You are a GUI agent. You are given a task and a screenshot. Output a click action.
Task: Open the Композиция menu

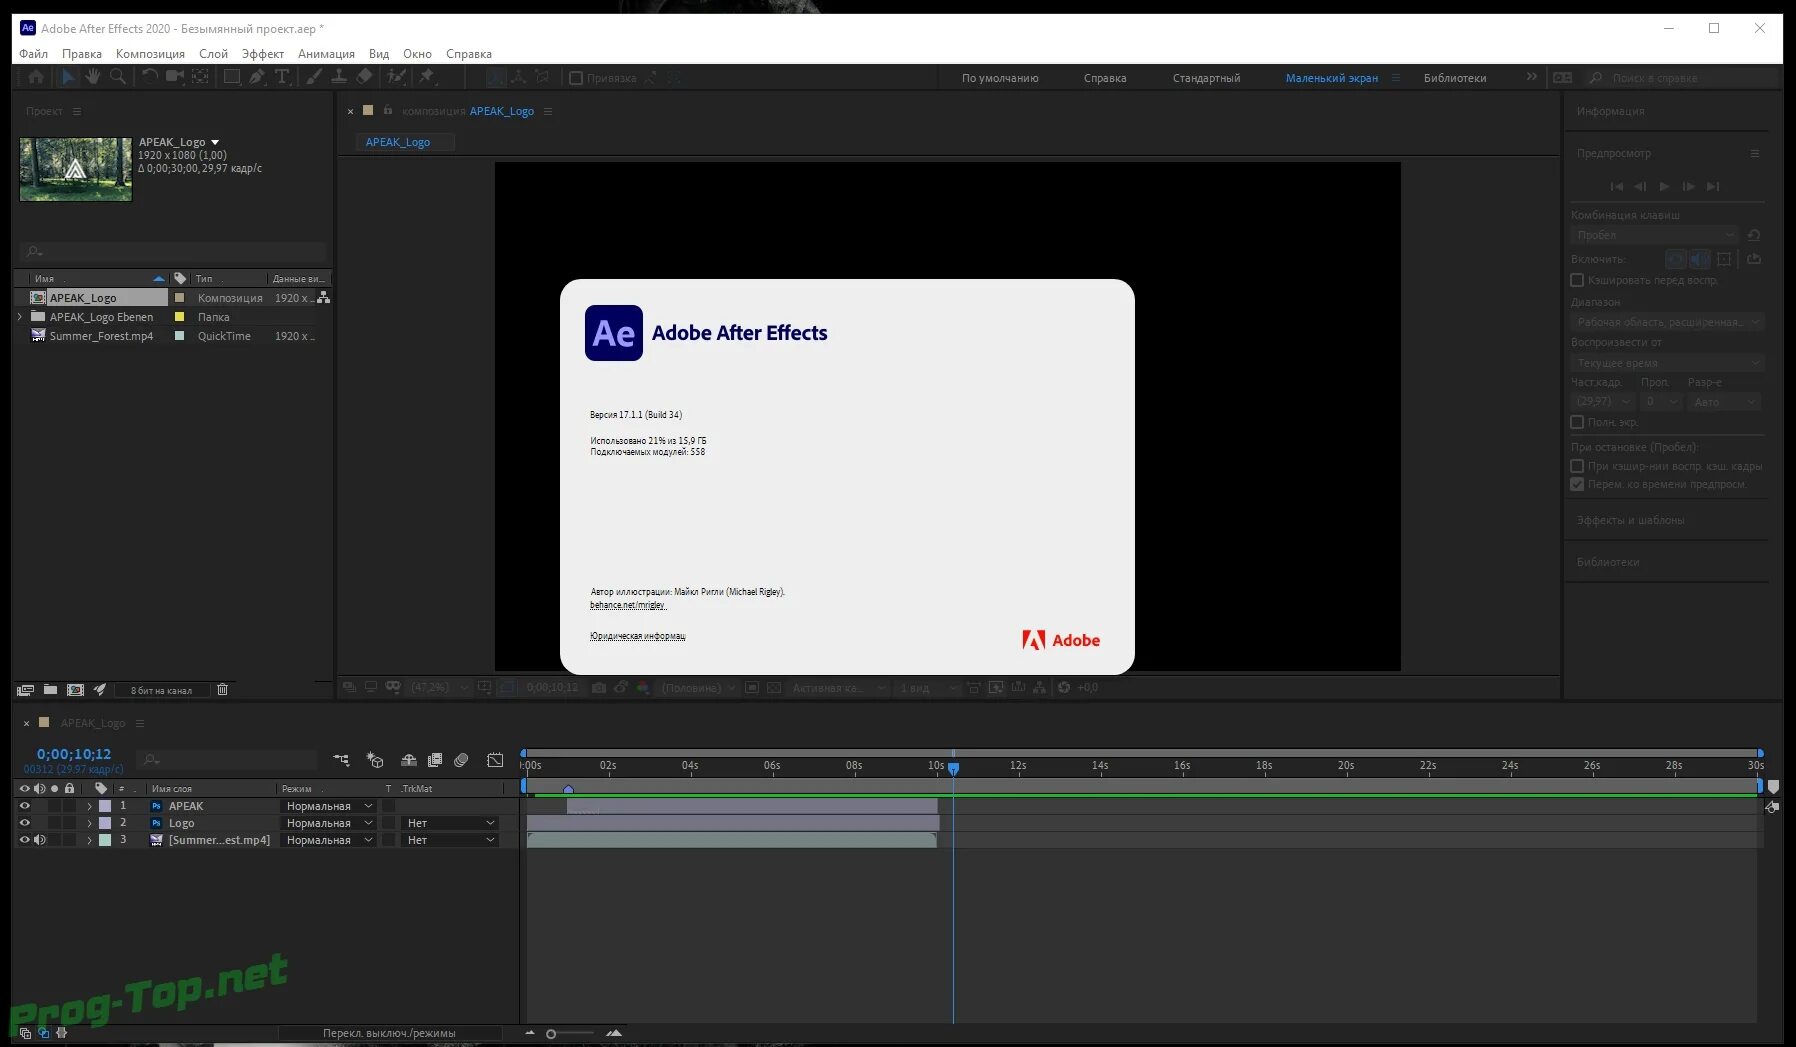pyautogui.click(x=150, y=54)
